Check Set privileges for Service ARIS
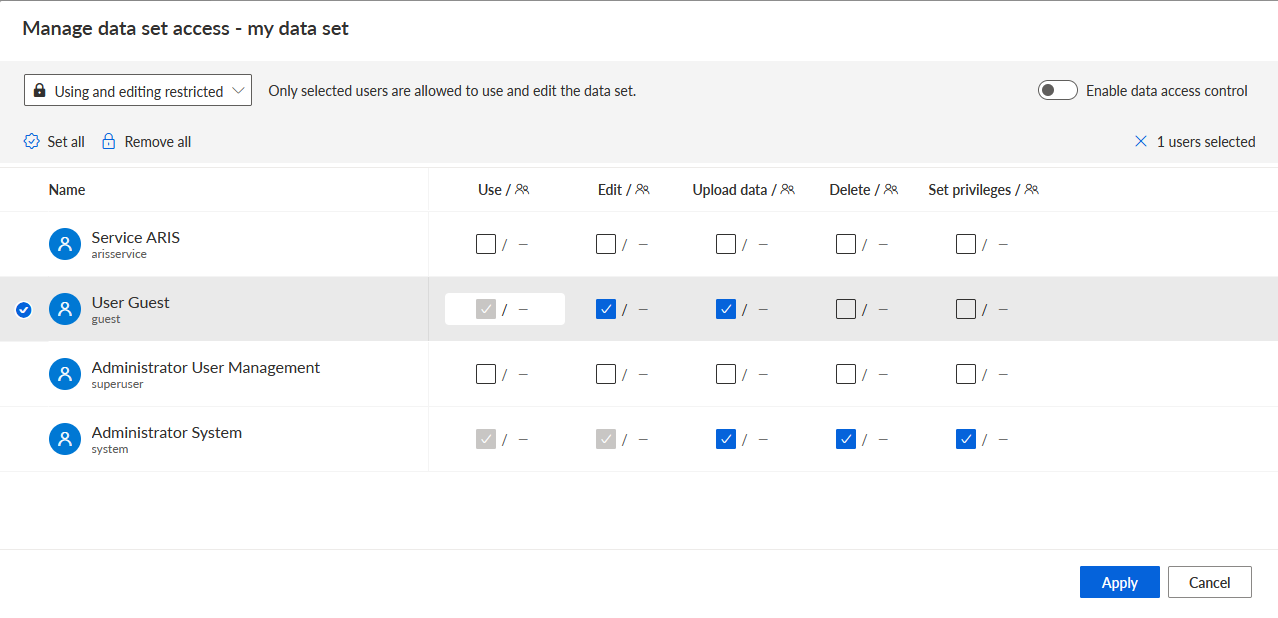 coord(966,244)
